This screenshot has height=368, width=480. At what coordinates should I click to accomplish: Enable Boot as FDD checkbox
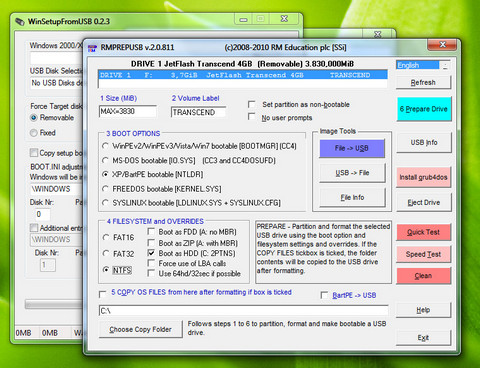pyautogui.click(x=151, y=232)
